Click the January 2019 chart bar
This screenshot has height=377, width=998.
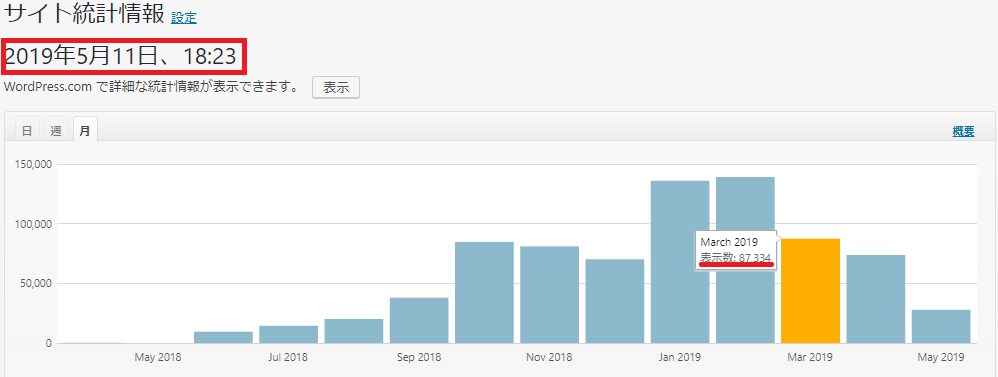click(x=680, y=262)
